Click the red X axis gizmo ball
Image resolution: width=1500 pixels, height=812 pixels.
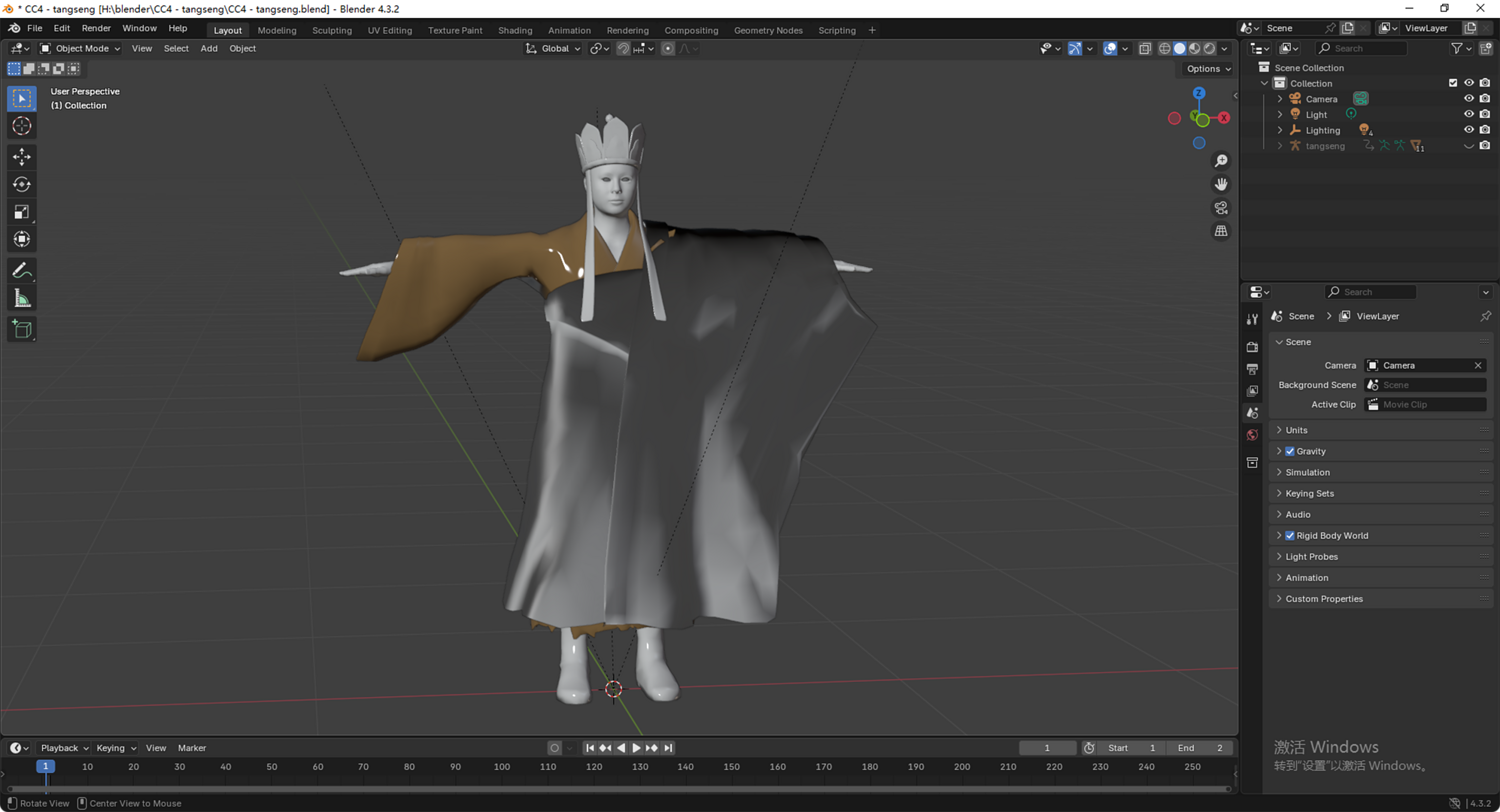[x=1223, y=118]
